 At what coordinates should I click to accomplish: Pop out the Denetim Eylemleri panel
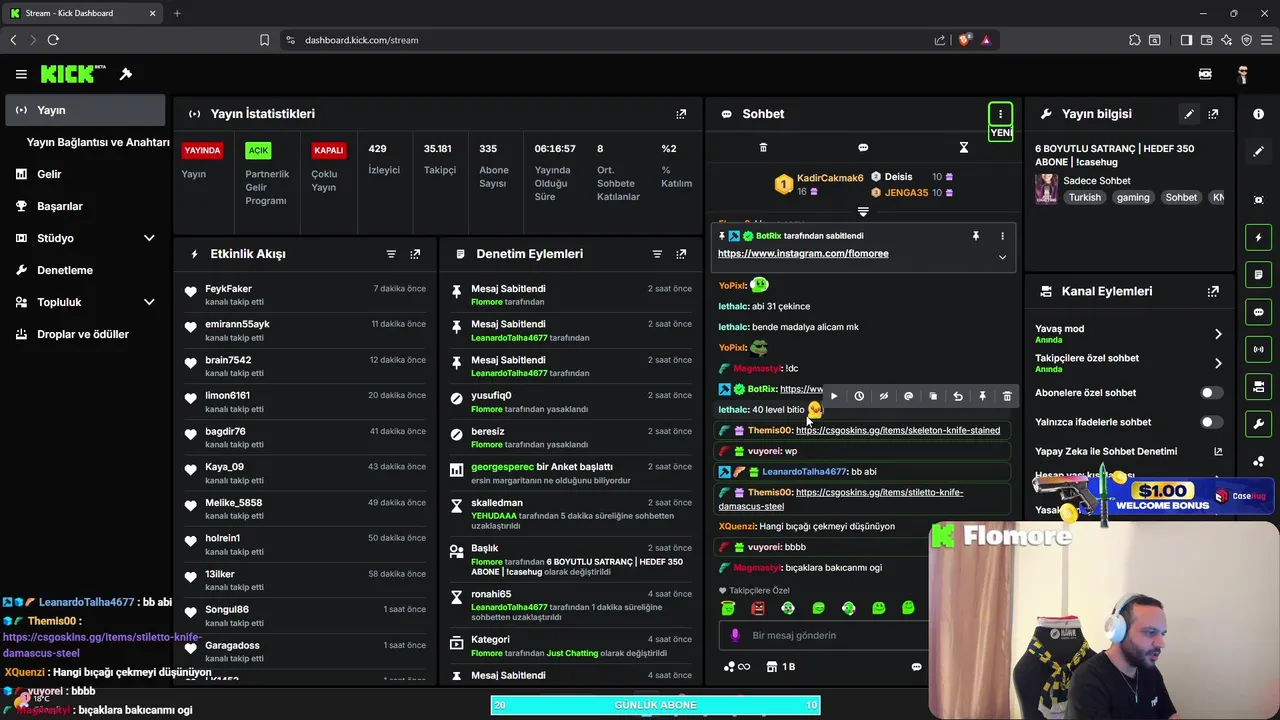(681, 254)
